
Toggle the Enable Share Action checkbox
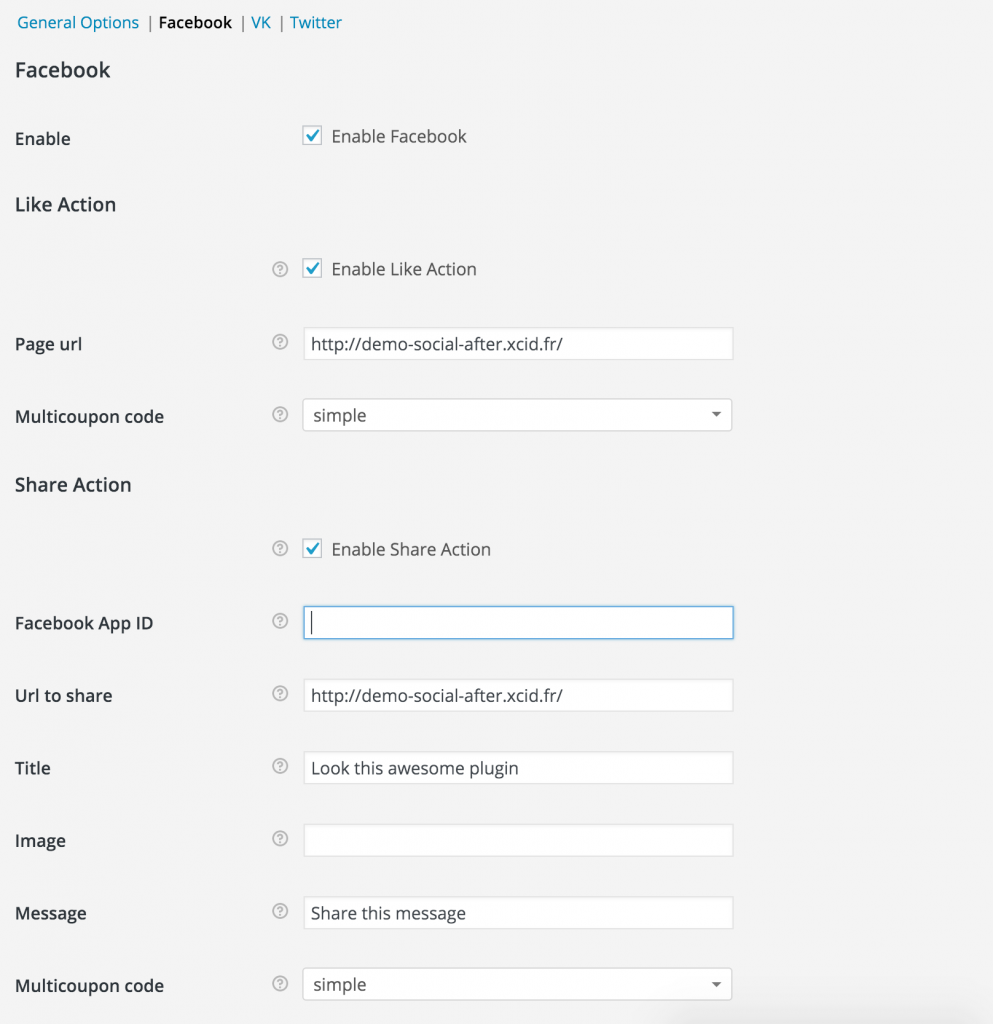click(x=313, y=549)
